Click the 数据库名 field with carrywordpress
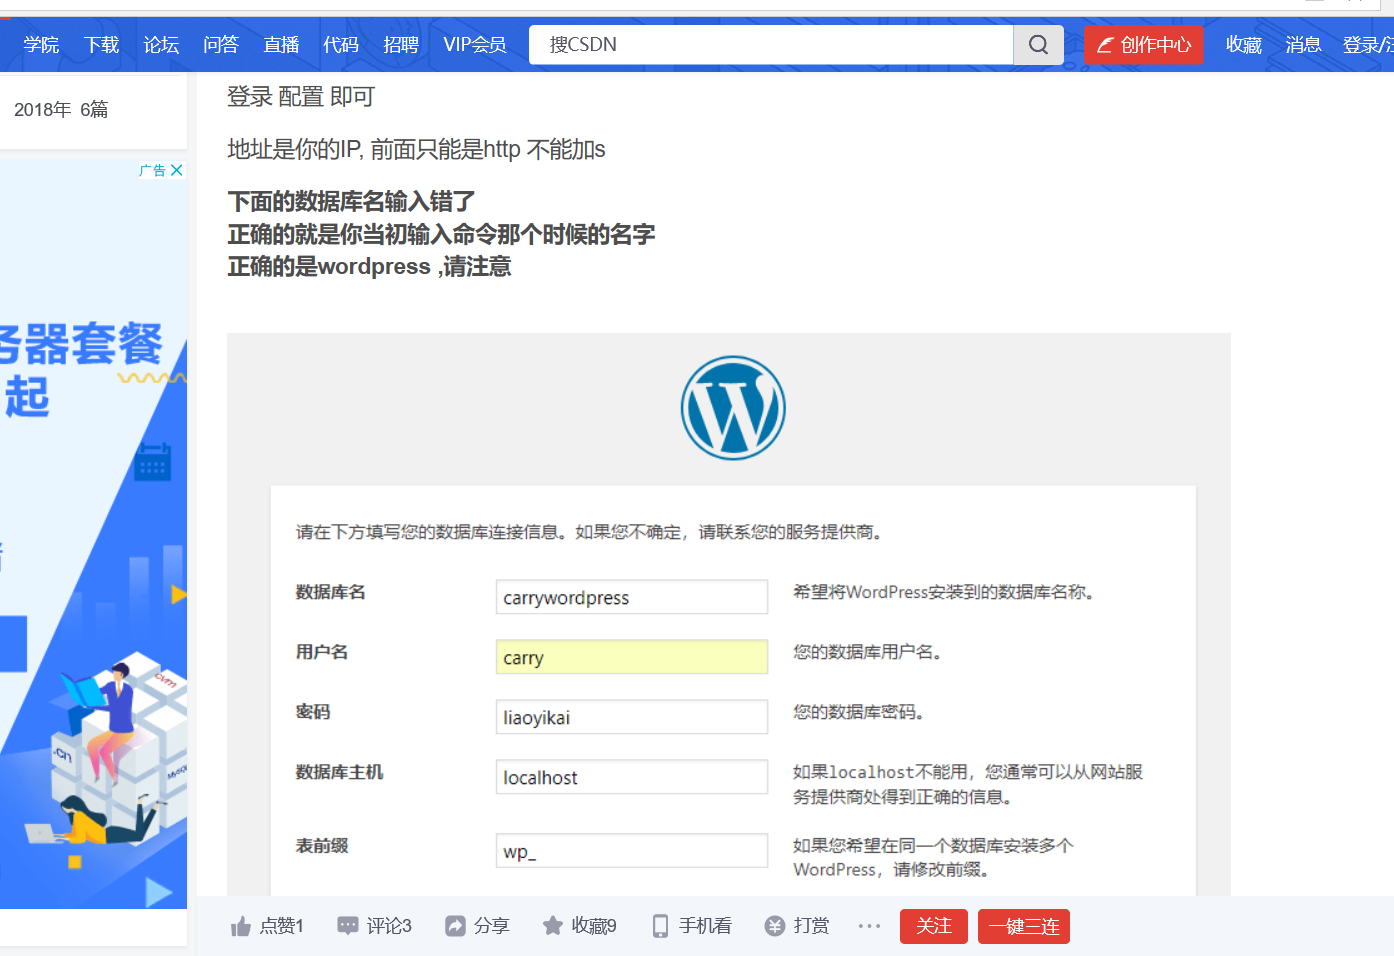 [632, 597]
